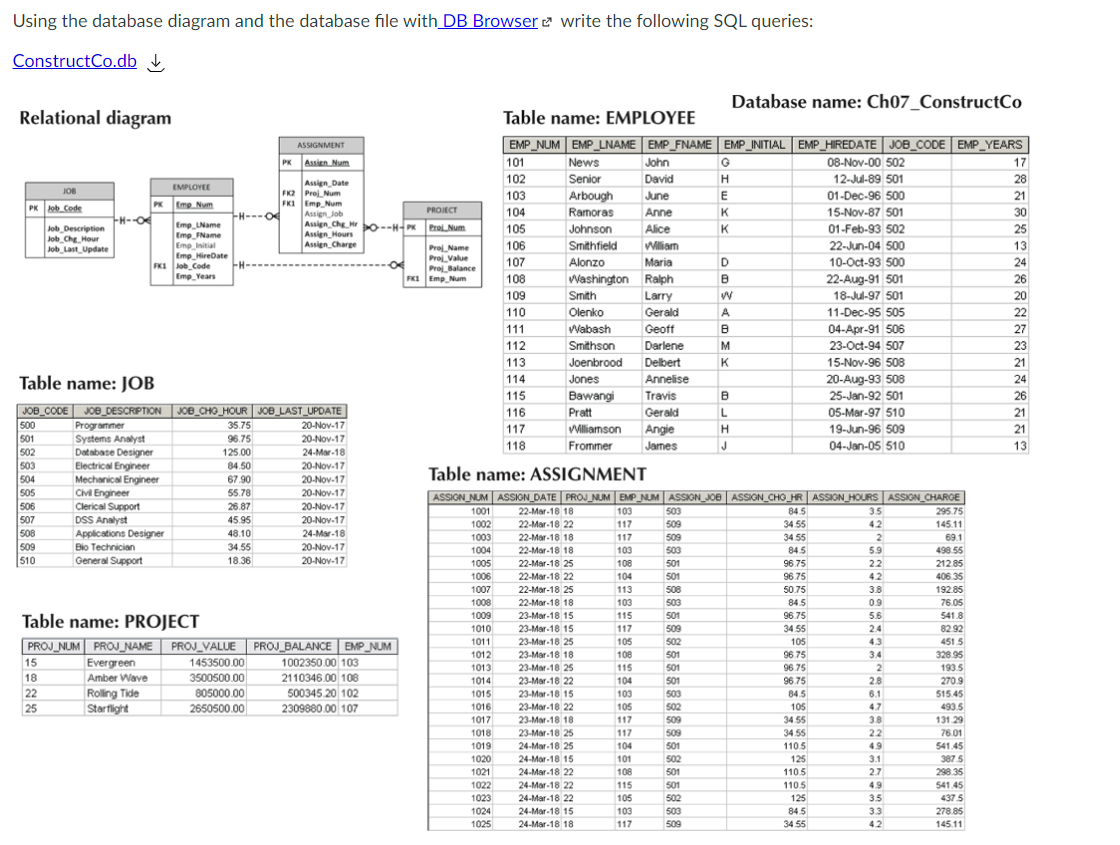The image size is (1120, 845).
Task: Click the JOB entity in relational diagram
Action: pos(69,220)
